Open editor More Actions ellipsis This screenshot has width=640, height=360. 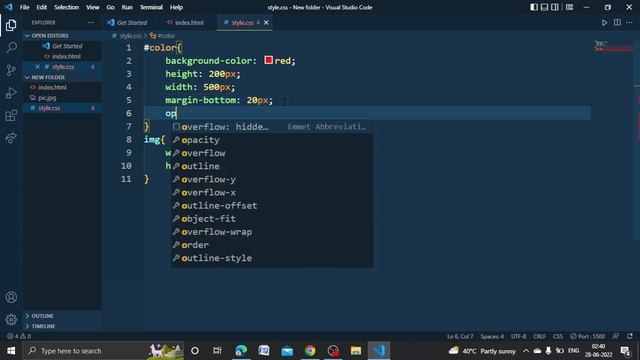pos(629,22)
